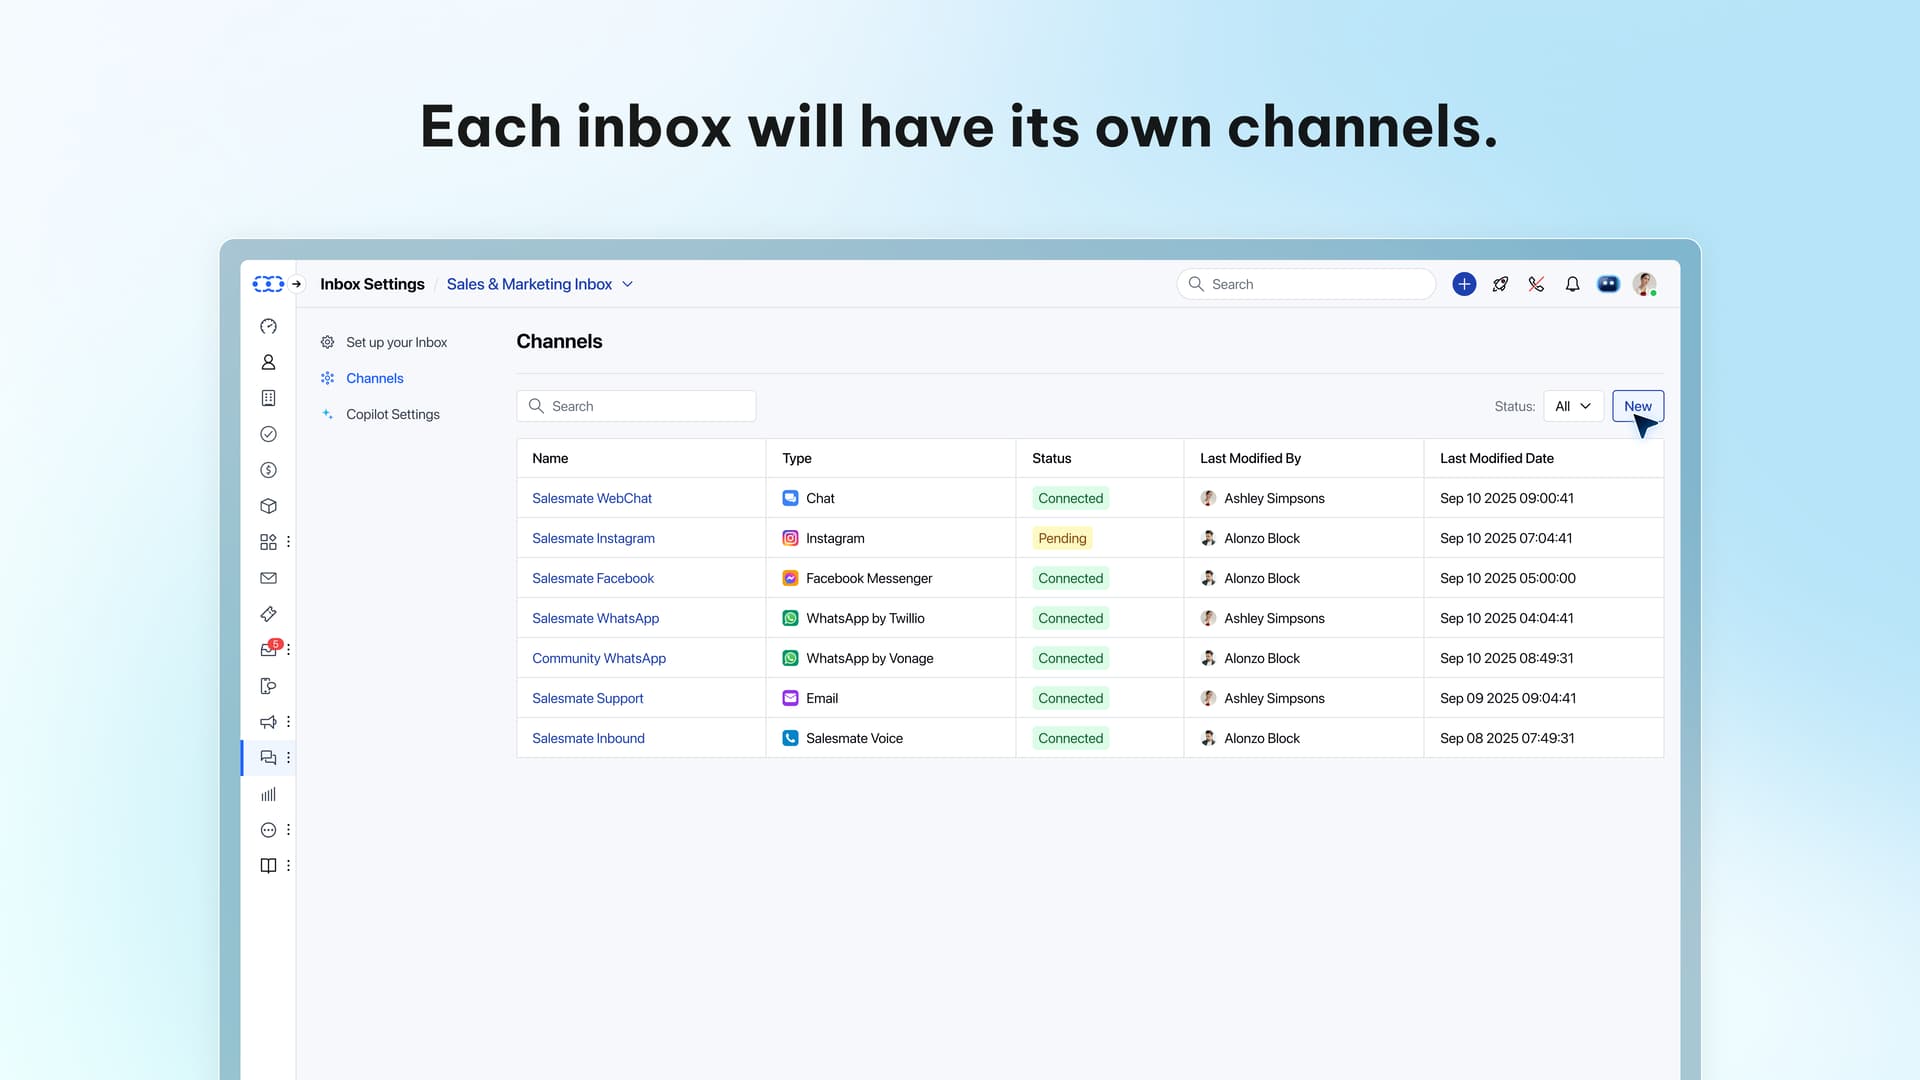The image size is (1920, 1080).
Task: Expand the Sales & Marketing Inbox switcher
Action: click(x=540, y=284)
